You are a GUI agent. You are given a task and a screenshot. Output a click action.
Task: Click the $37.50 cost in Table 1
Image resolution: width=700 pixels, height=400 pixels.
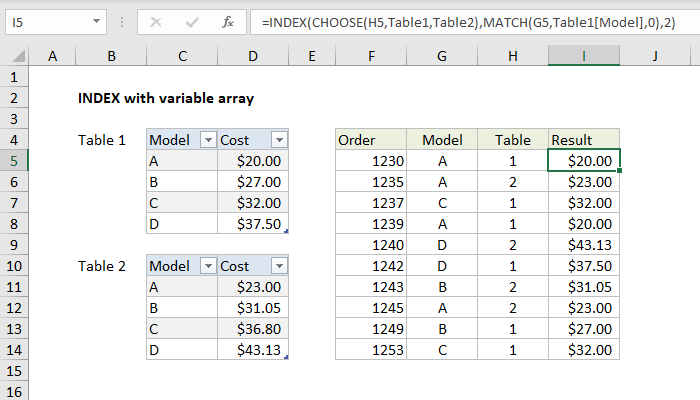(x=253, y=224)
